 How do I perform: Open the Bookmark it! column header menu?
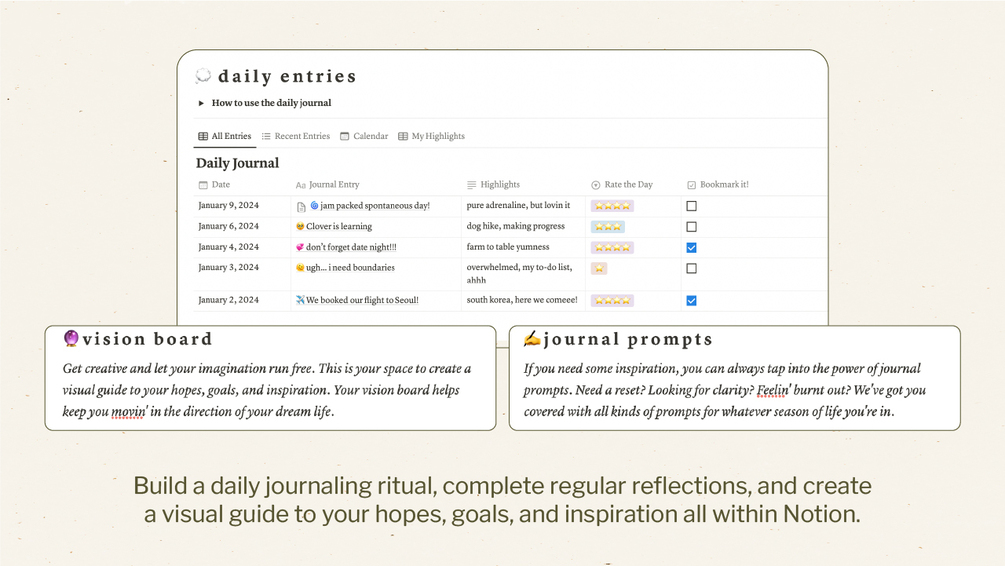click(x=718, y=185)
